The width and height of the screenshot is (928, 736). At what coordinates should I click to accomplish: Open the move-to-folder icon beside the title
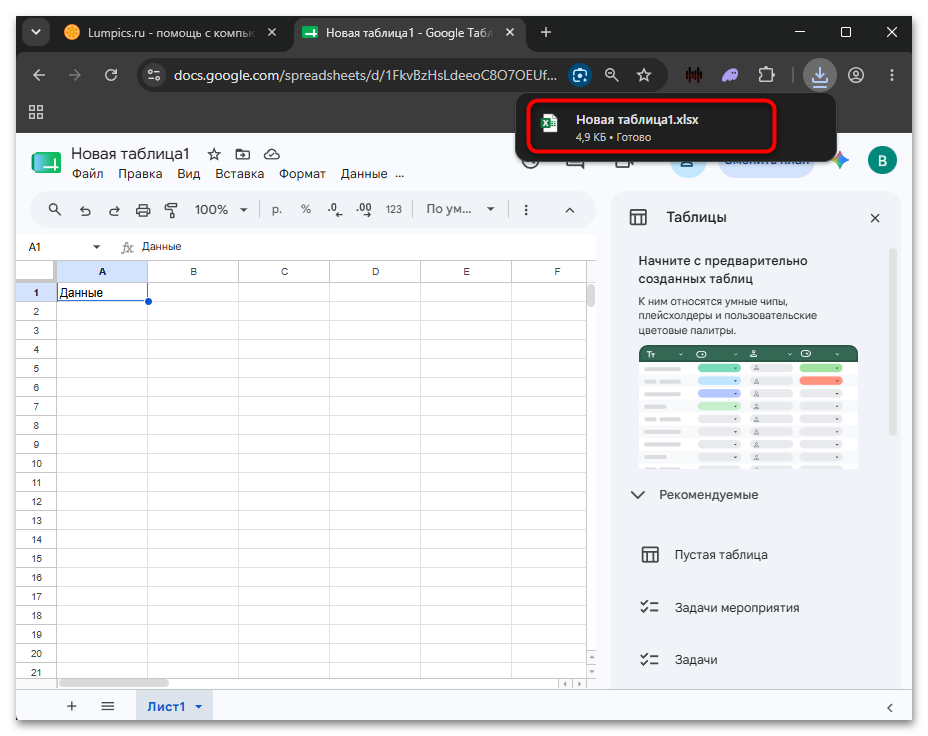coord(243,154)
